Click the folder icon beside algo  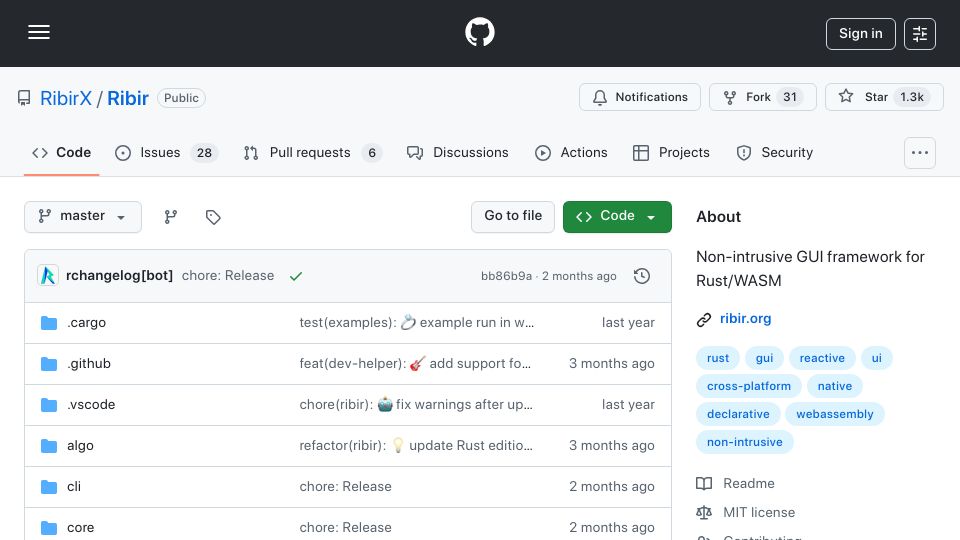point(49,446)
